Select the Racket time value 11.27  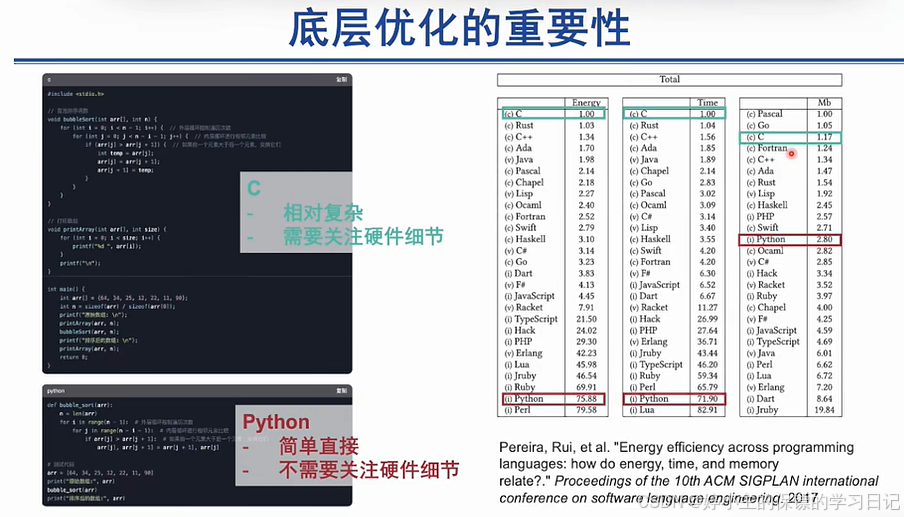(707, 308)
